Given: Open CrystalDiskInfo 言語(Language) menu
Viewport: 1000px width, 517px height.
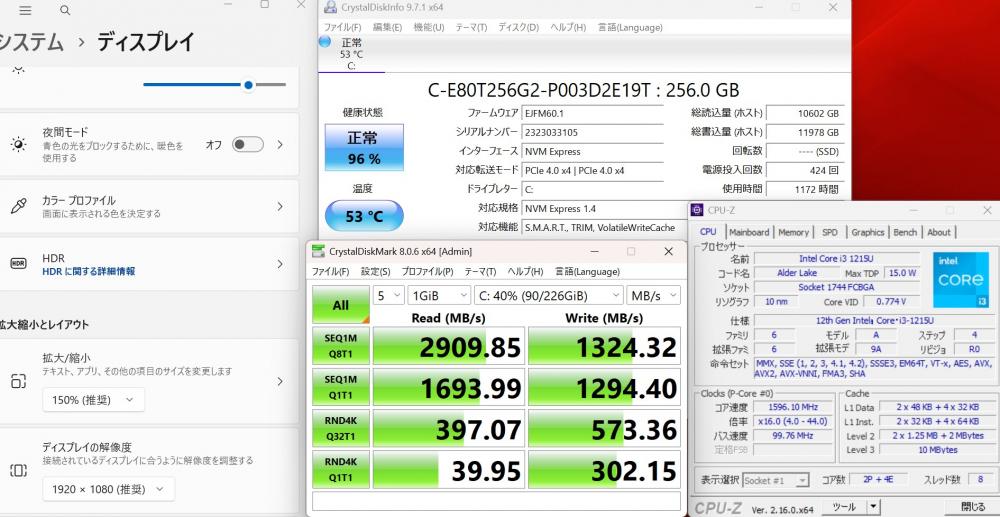Looking at the screenshot, I should [630, 27].
